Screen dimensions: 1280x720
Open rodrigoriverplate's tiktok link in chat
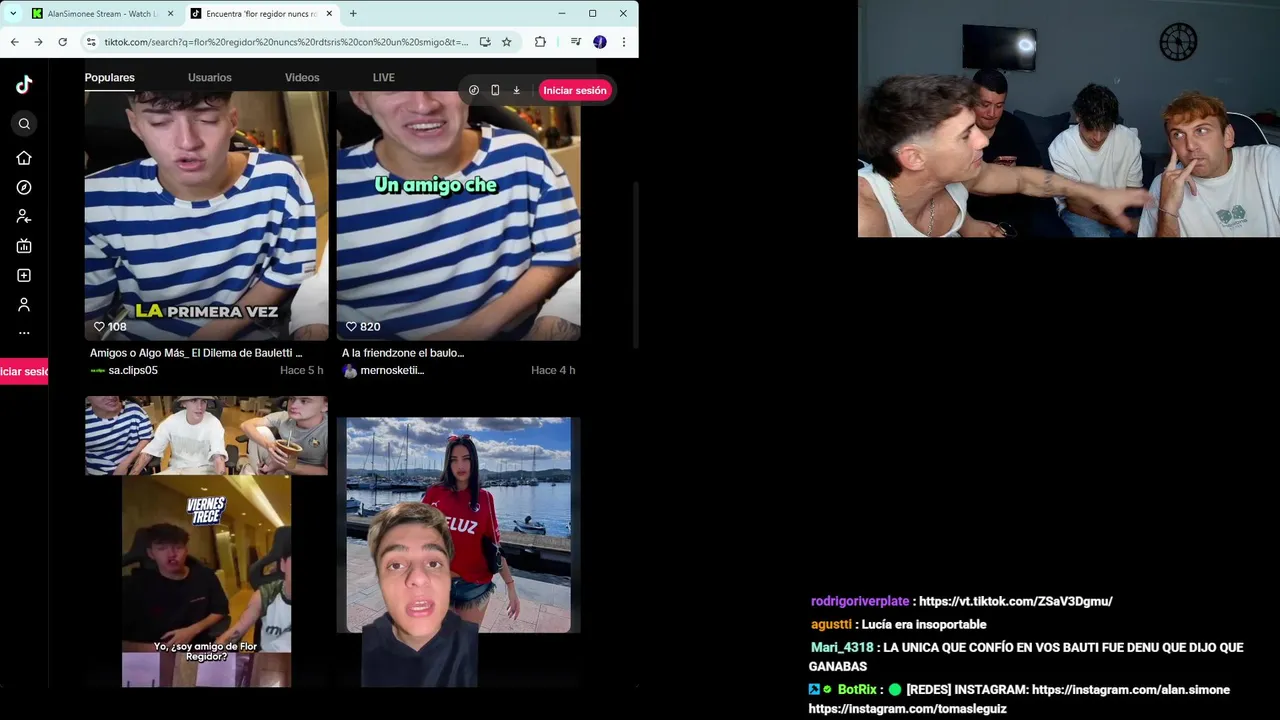[1015, 602]
